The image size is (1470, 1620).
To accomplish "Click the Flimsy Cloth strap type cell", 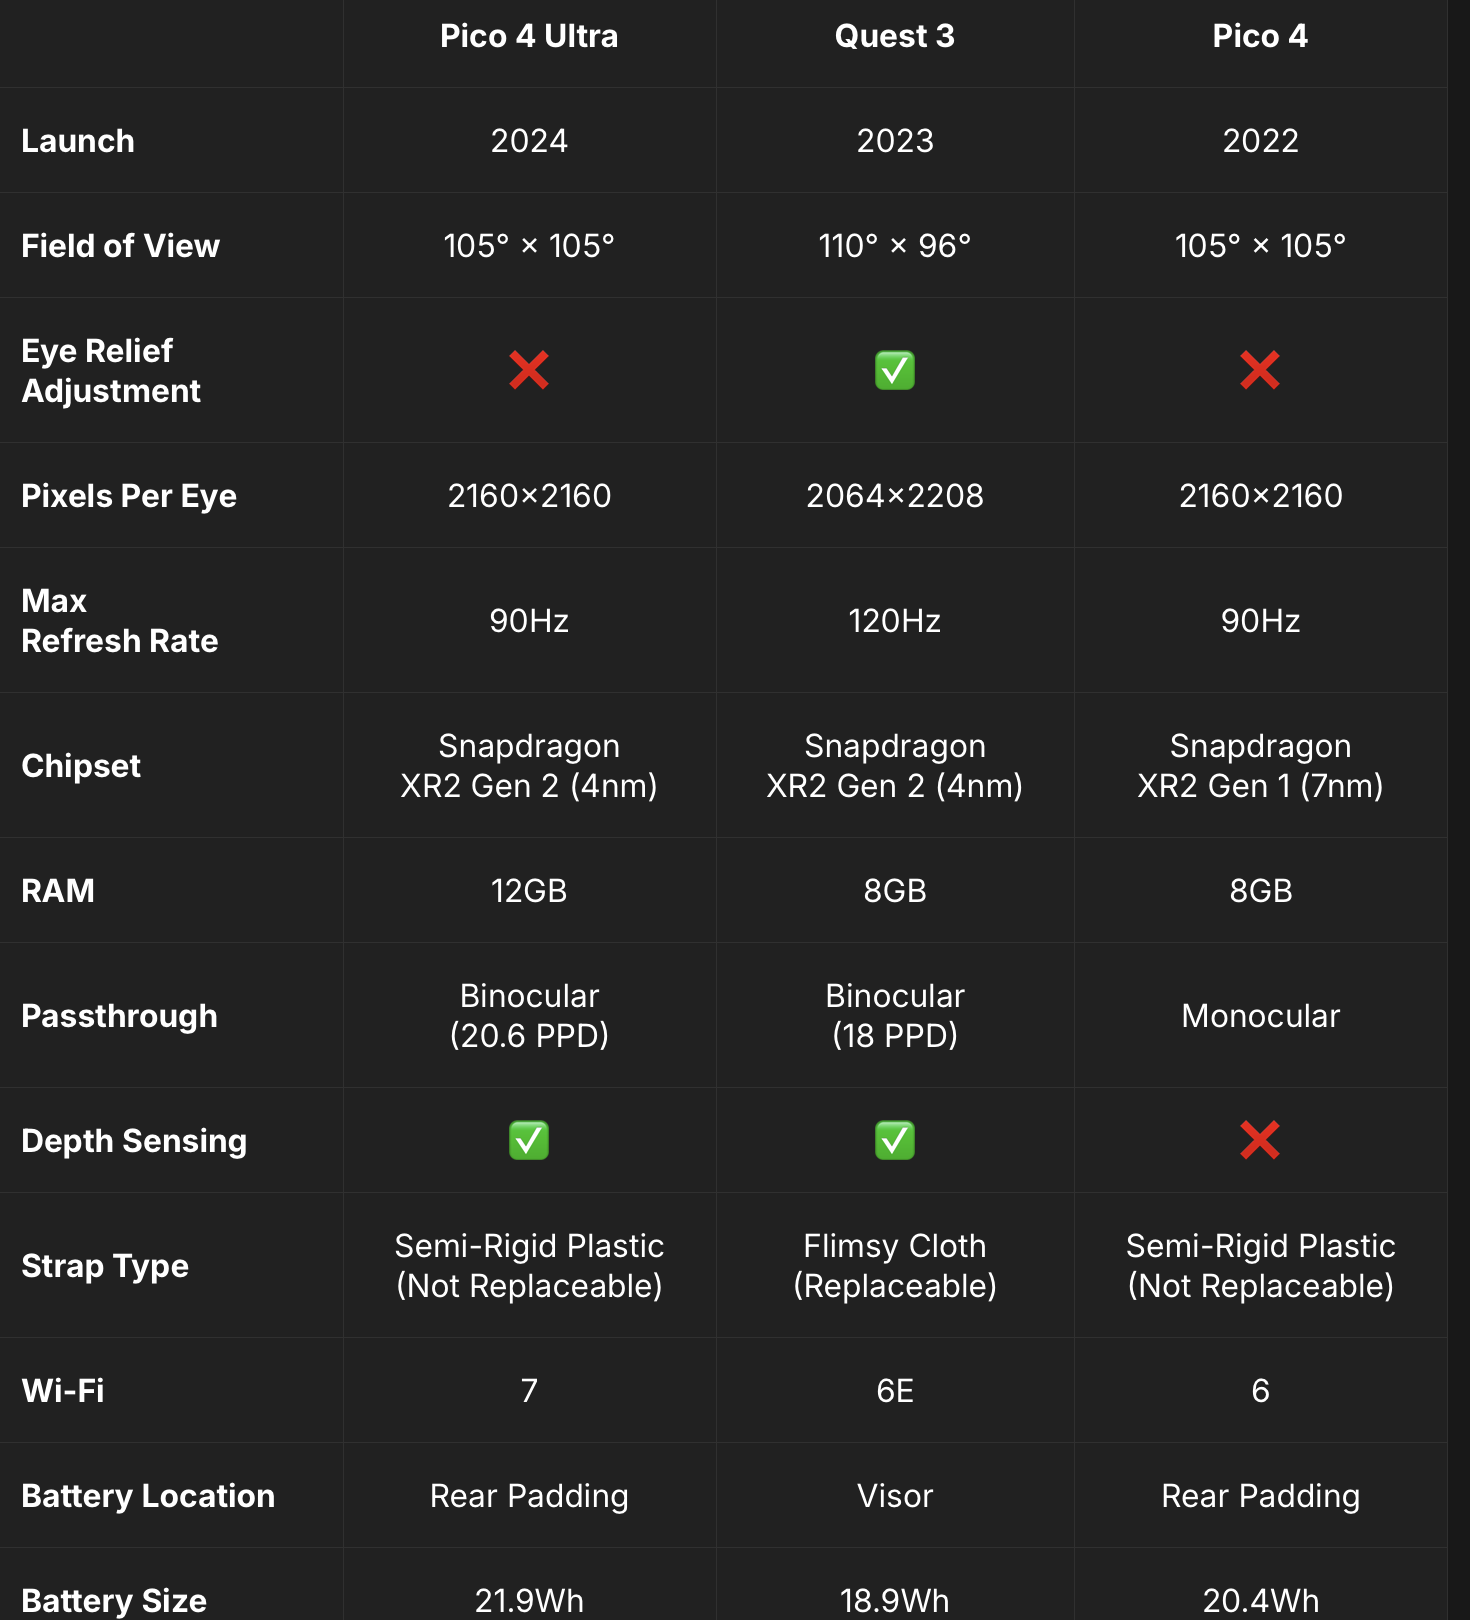I will (x=895, y=1266).
